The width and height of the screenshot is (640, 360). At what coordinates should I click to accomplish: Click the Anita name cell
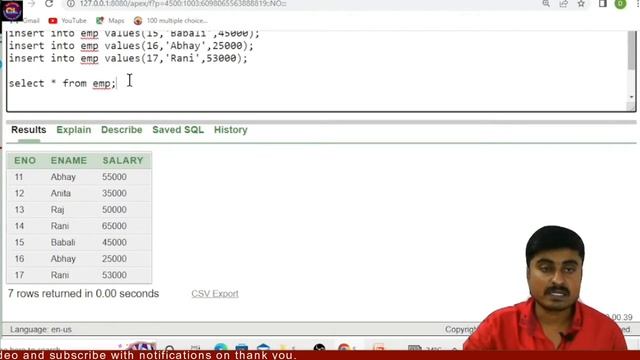point(61,193)
